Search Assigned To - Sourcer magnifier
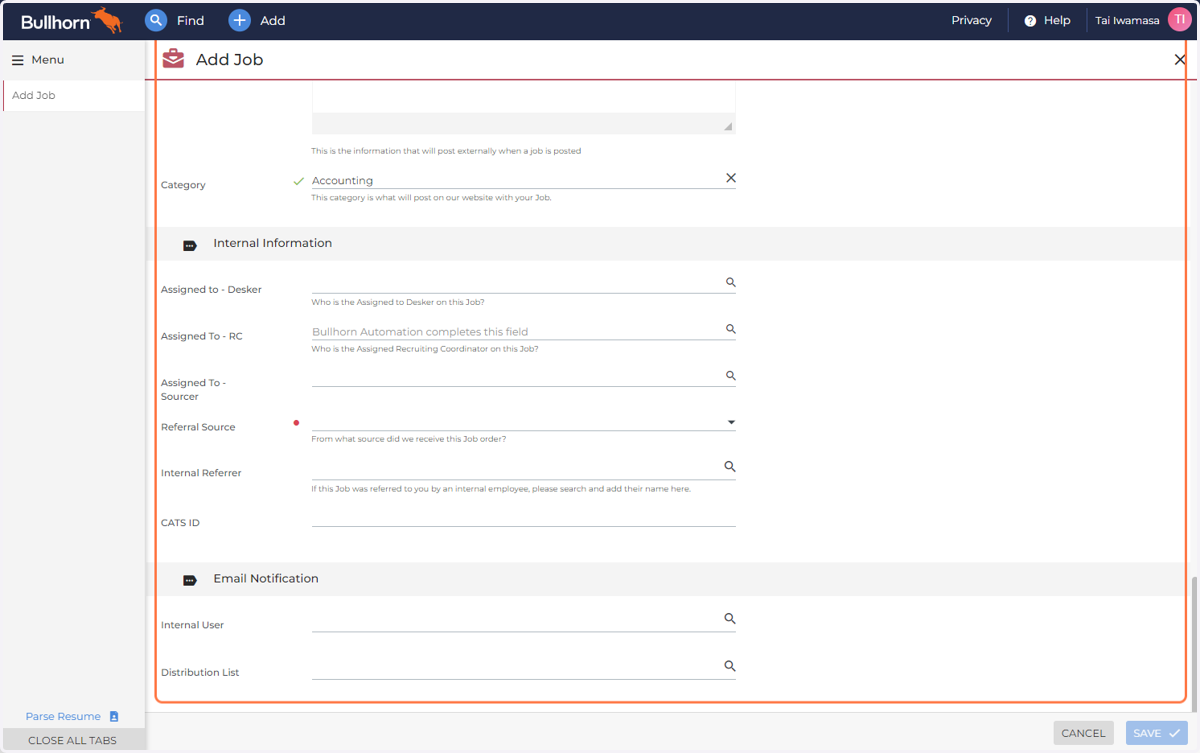 pyautogui.click(x=730, y=376)
